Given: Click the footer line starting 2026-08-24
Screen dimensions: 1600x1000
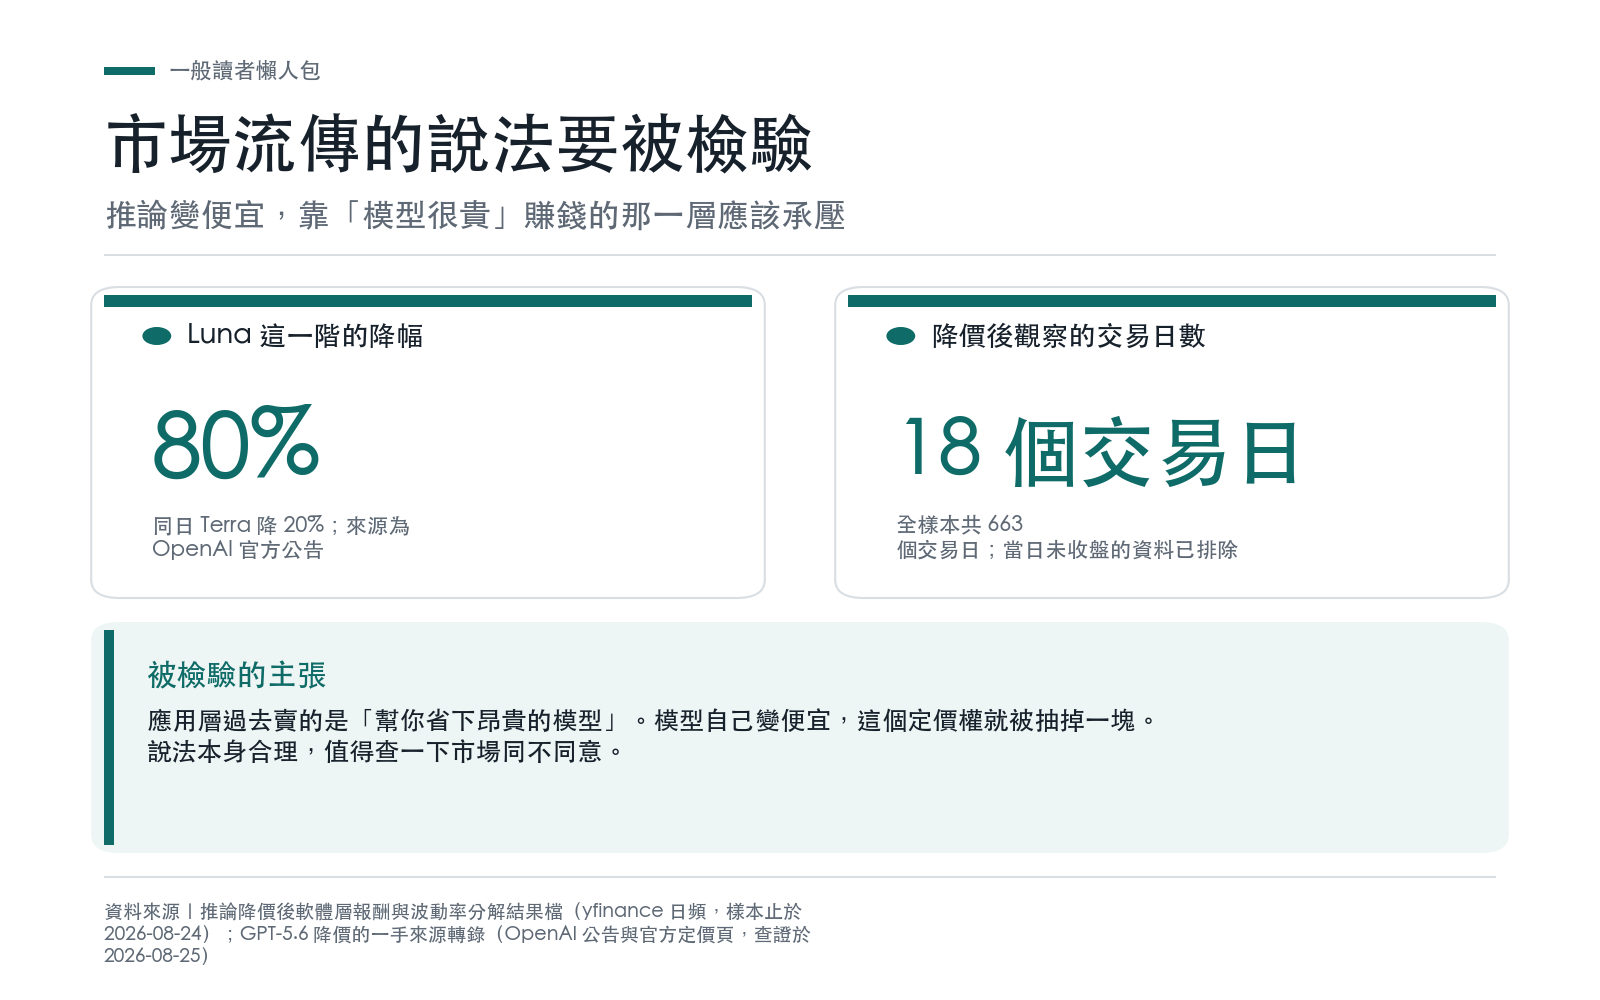Looking at the screenshot, I should click(457, 934).
